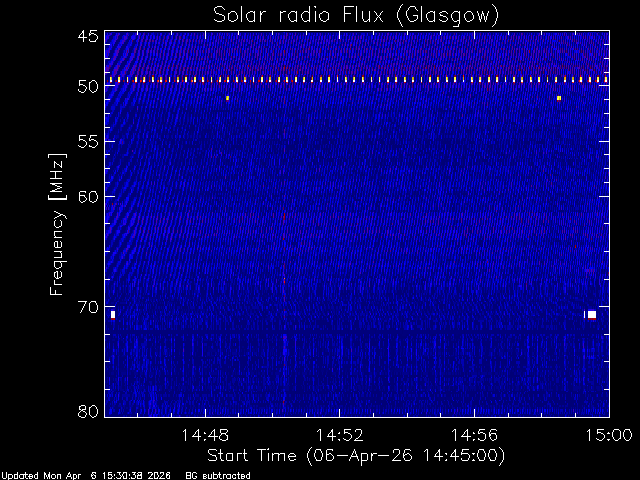
Task: Click the yellow dot near 14:48 below 50 MHz
Action: [227, 98]
